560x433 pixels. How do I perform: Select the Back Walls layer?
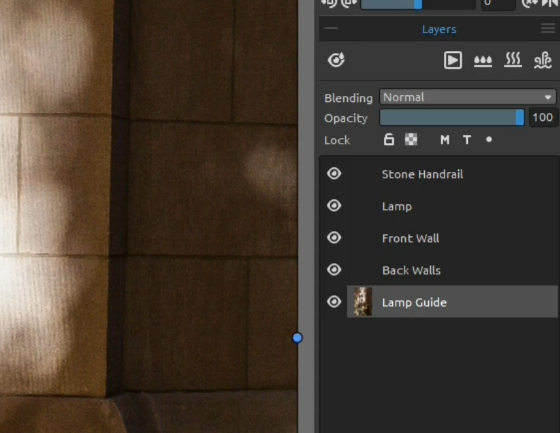pyautogui.click(x=452, y=270)
